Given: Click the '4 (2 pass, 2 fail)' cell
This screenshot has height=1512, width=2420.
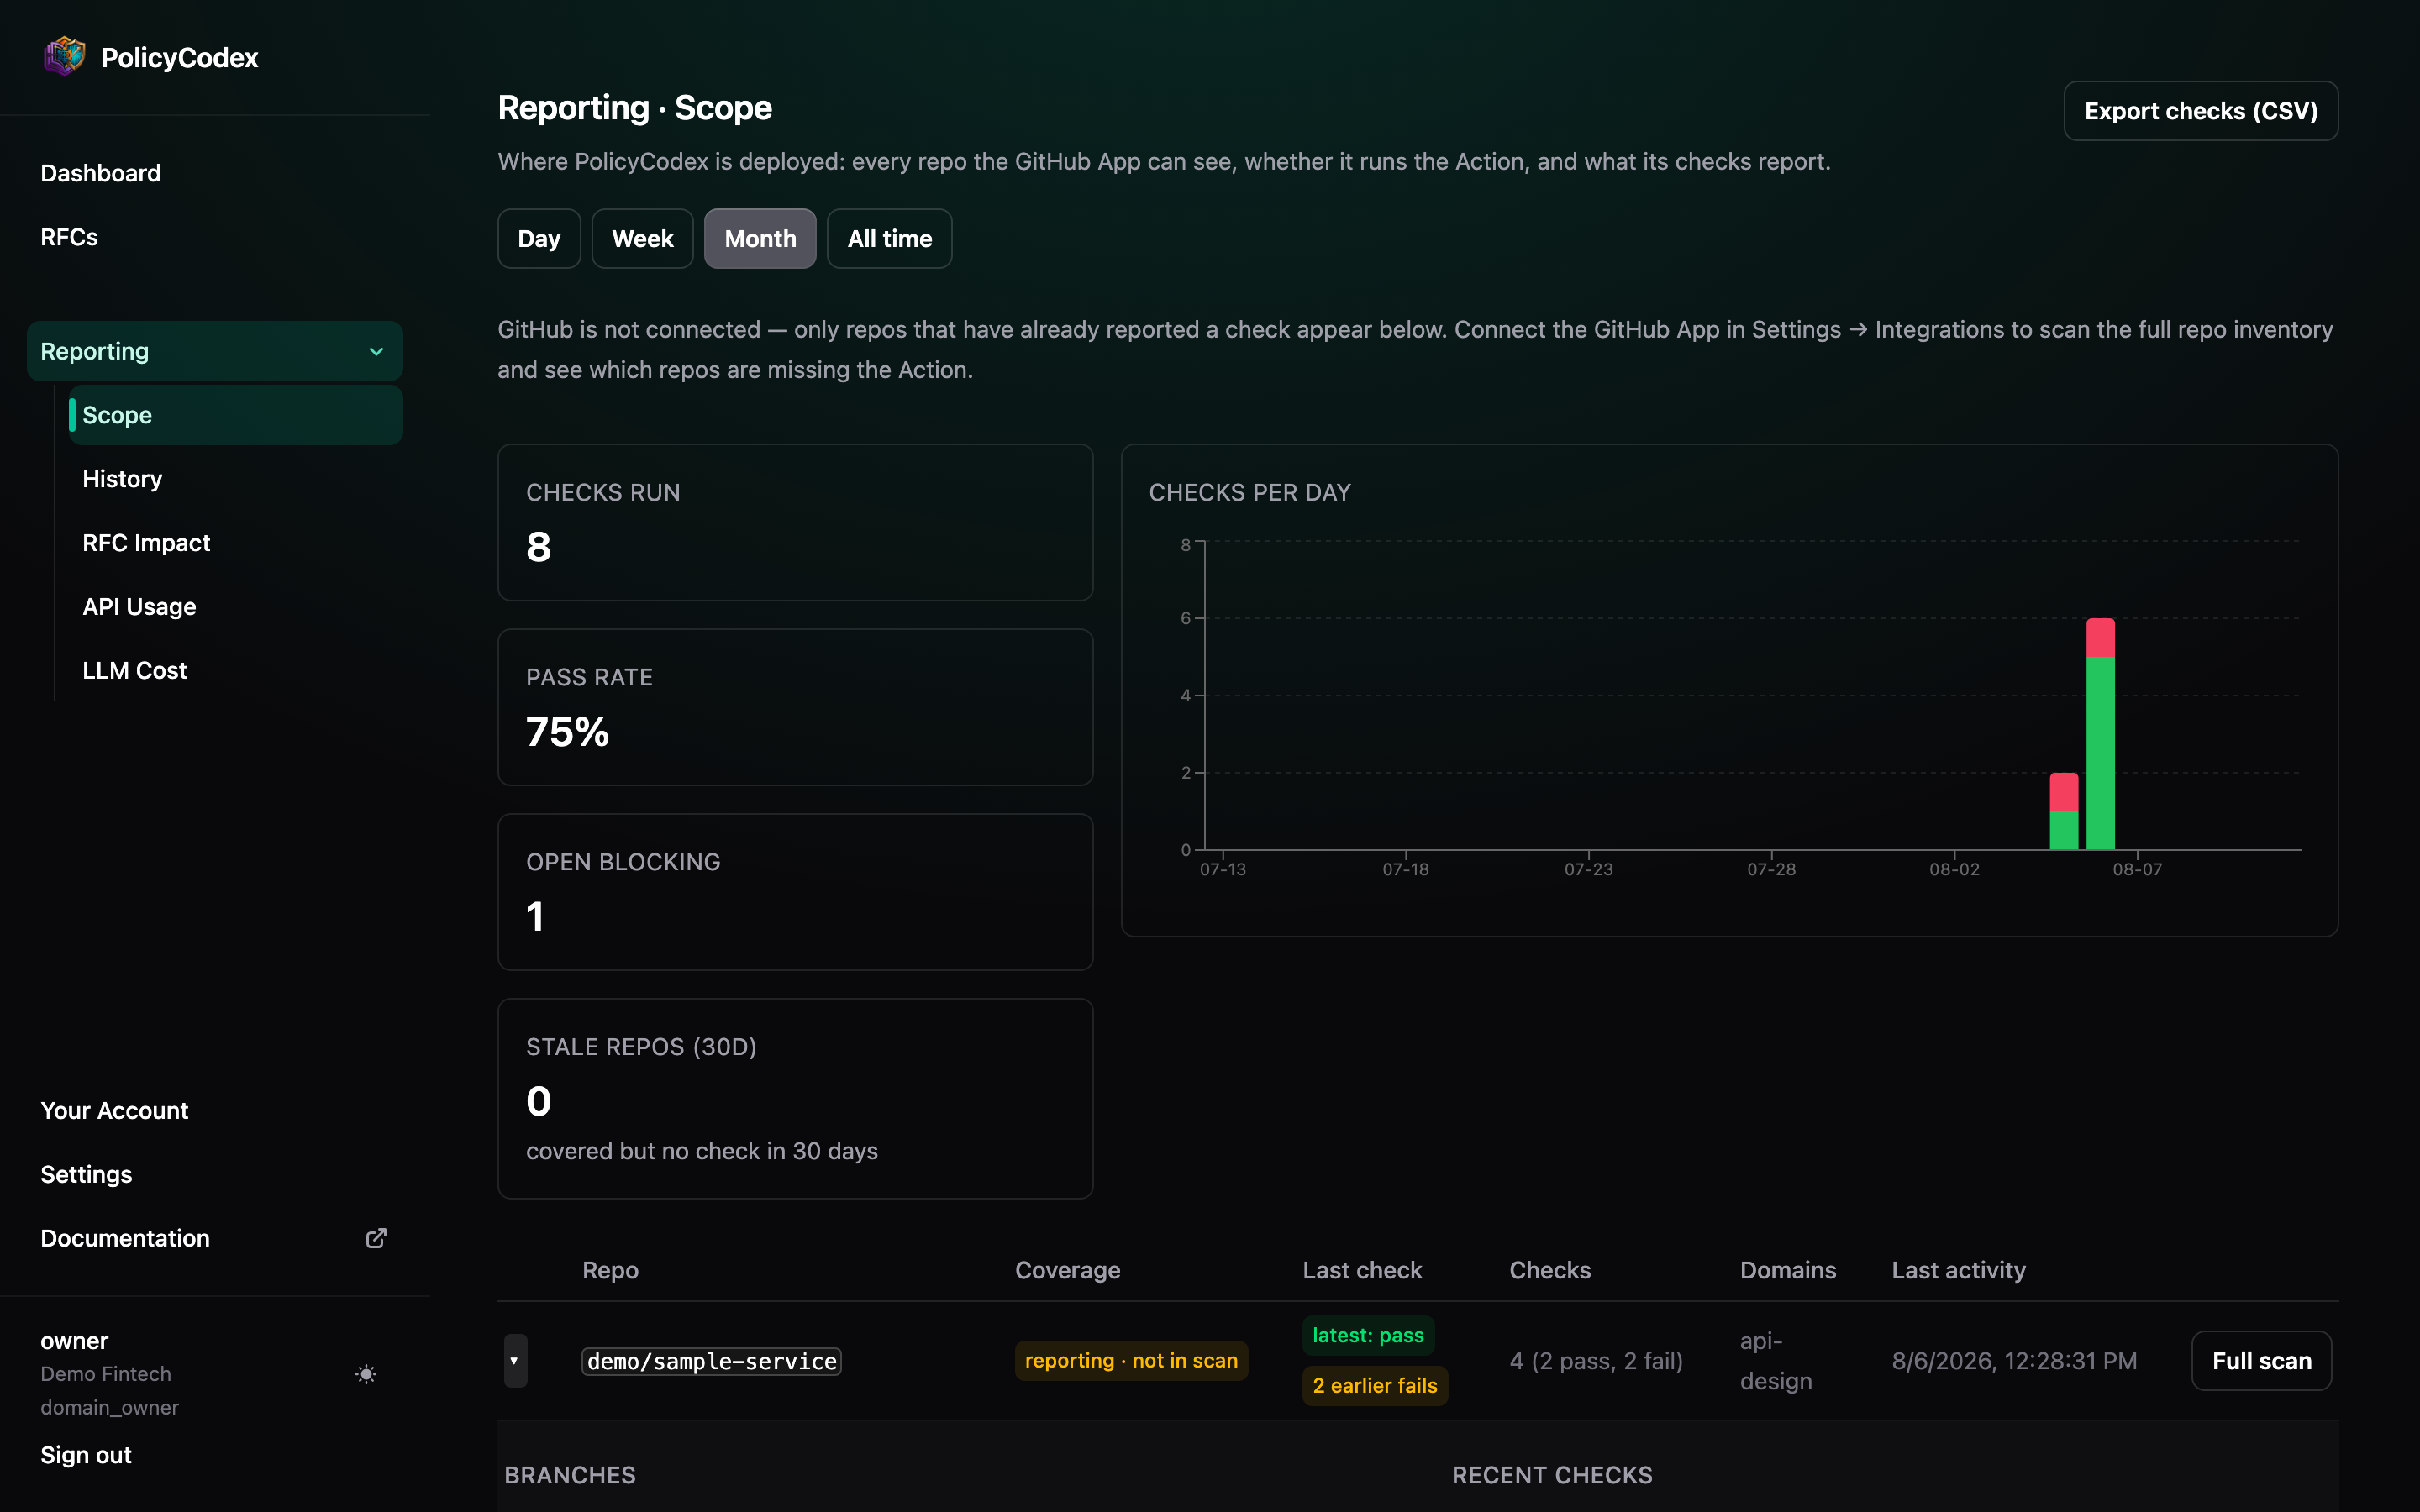Looking at the screenshot, I should point(1596,1361).
